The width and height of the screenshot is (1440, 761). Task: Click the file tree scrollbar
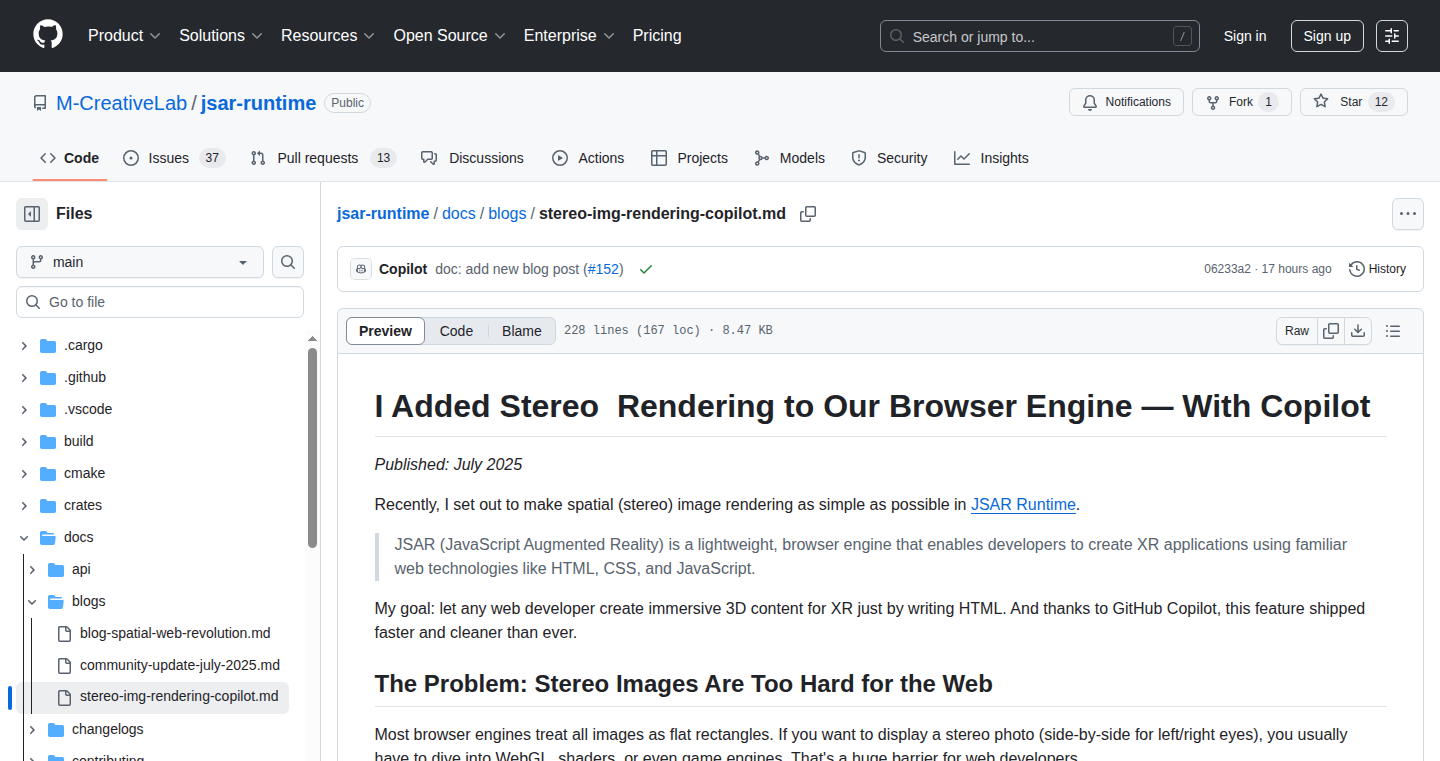coord(312,448)
